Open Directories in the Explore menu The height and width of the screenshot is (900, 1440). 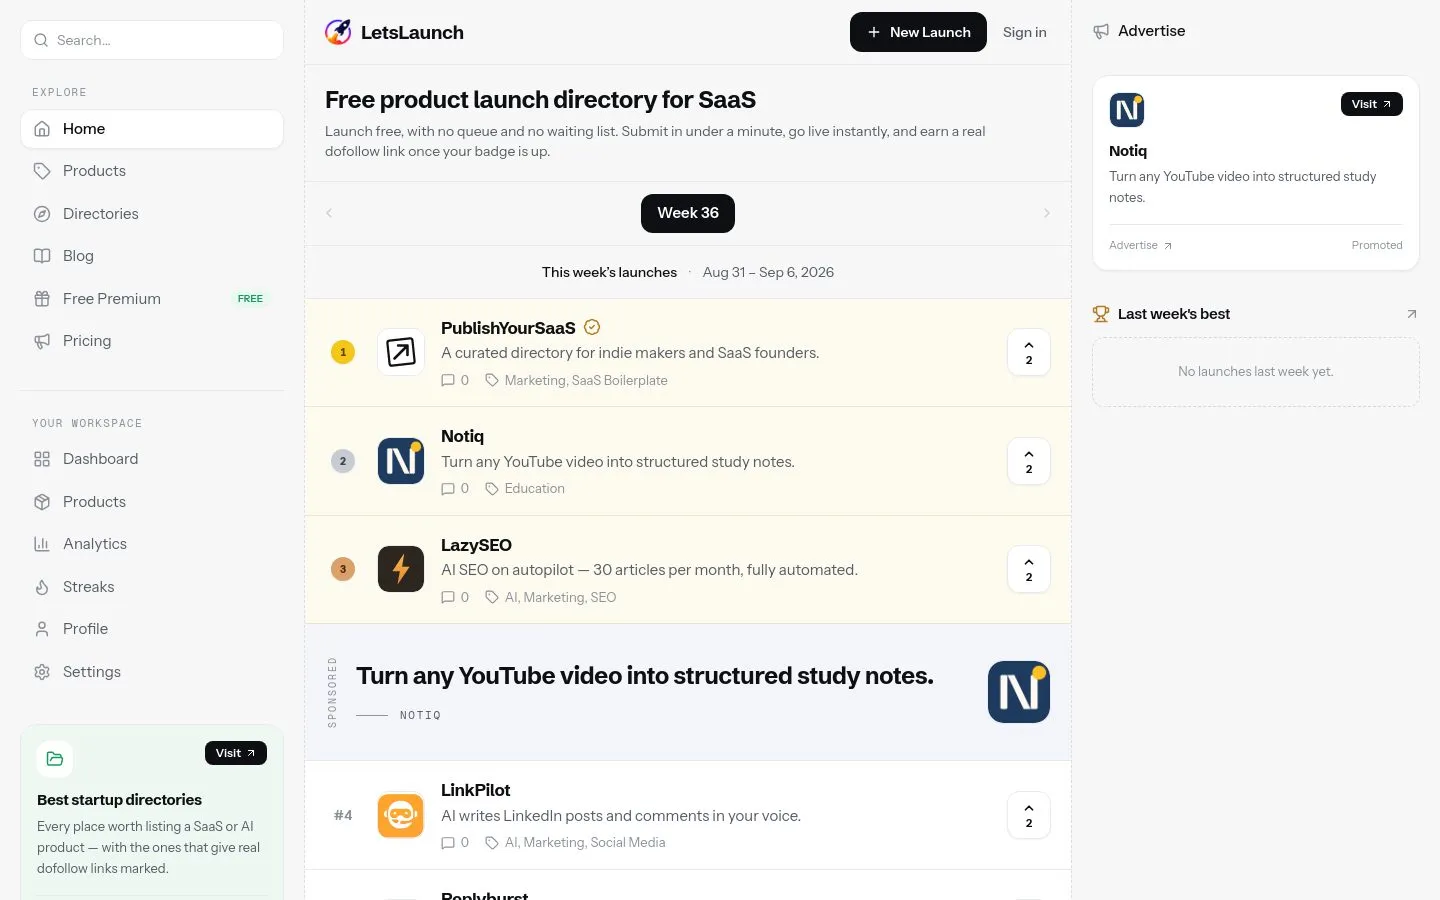[x=152, y=214]
